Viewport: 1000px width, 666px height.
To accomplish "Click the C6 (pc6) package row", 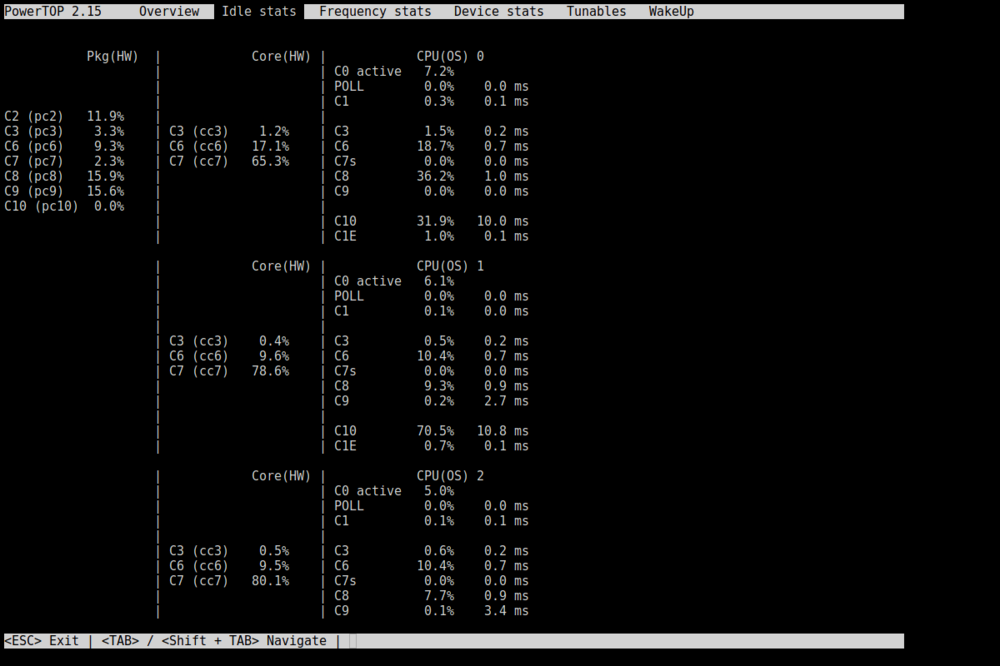I will (64, 146).
